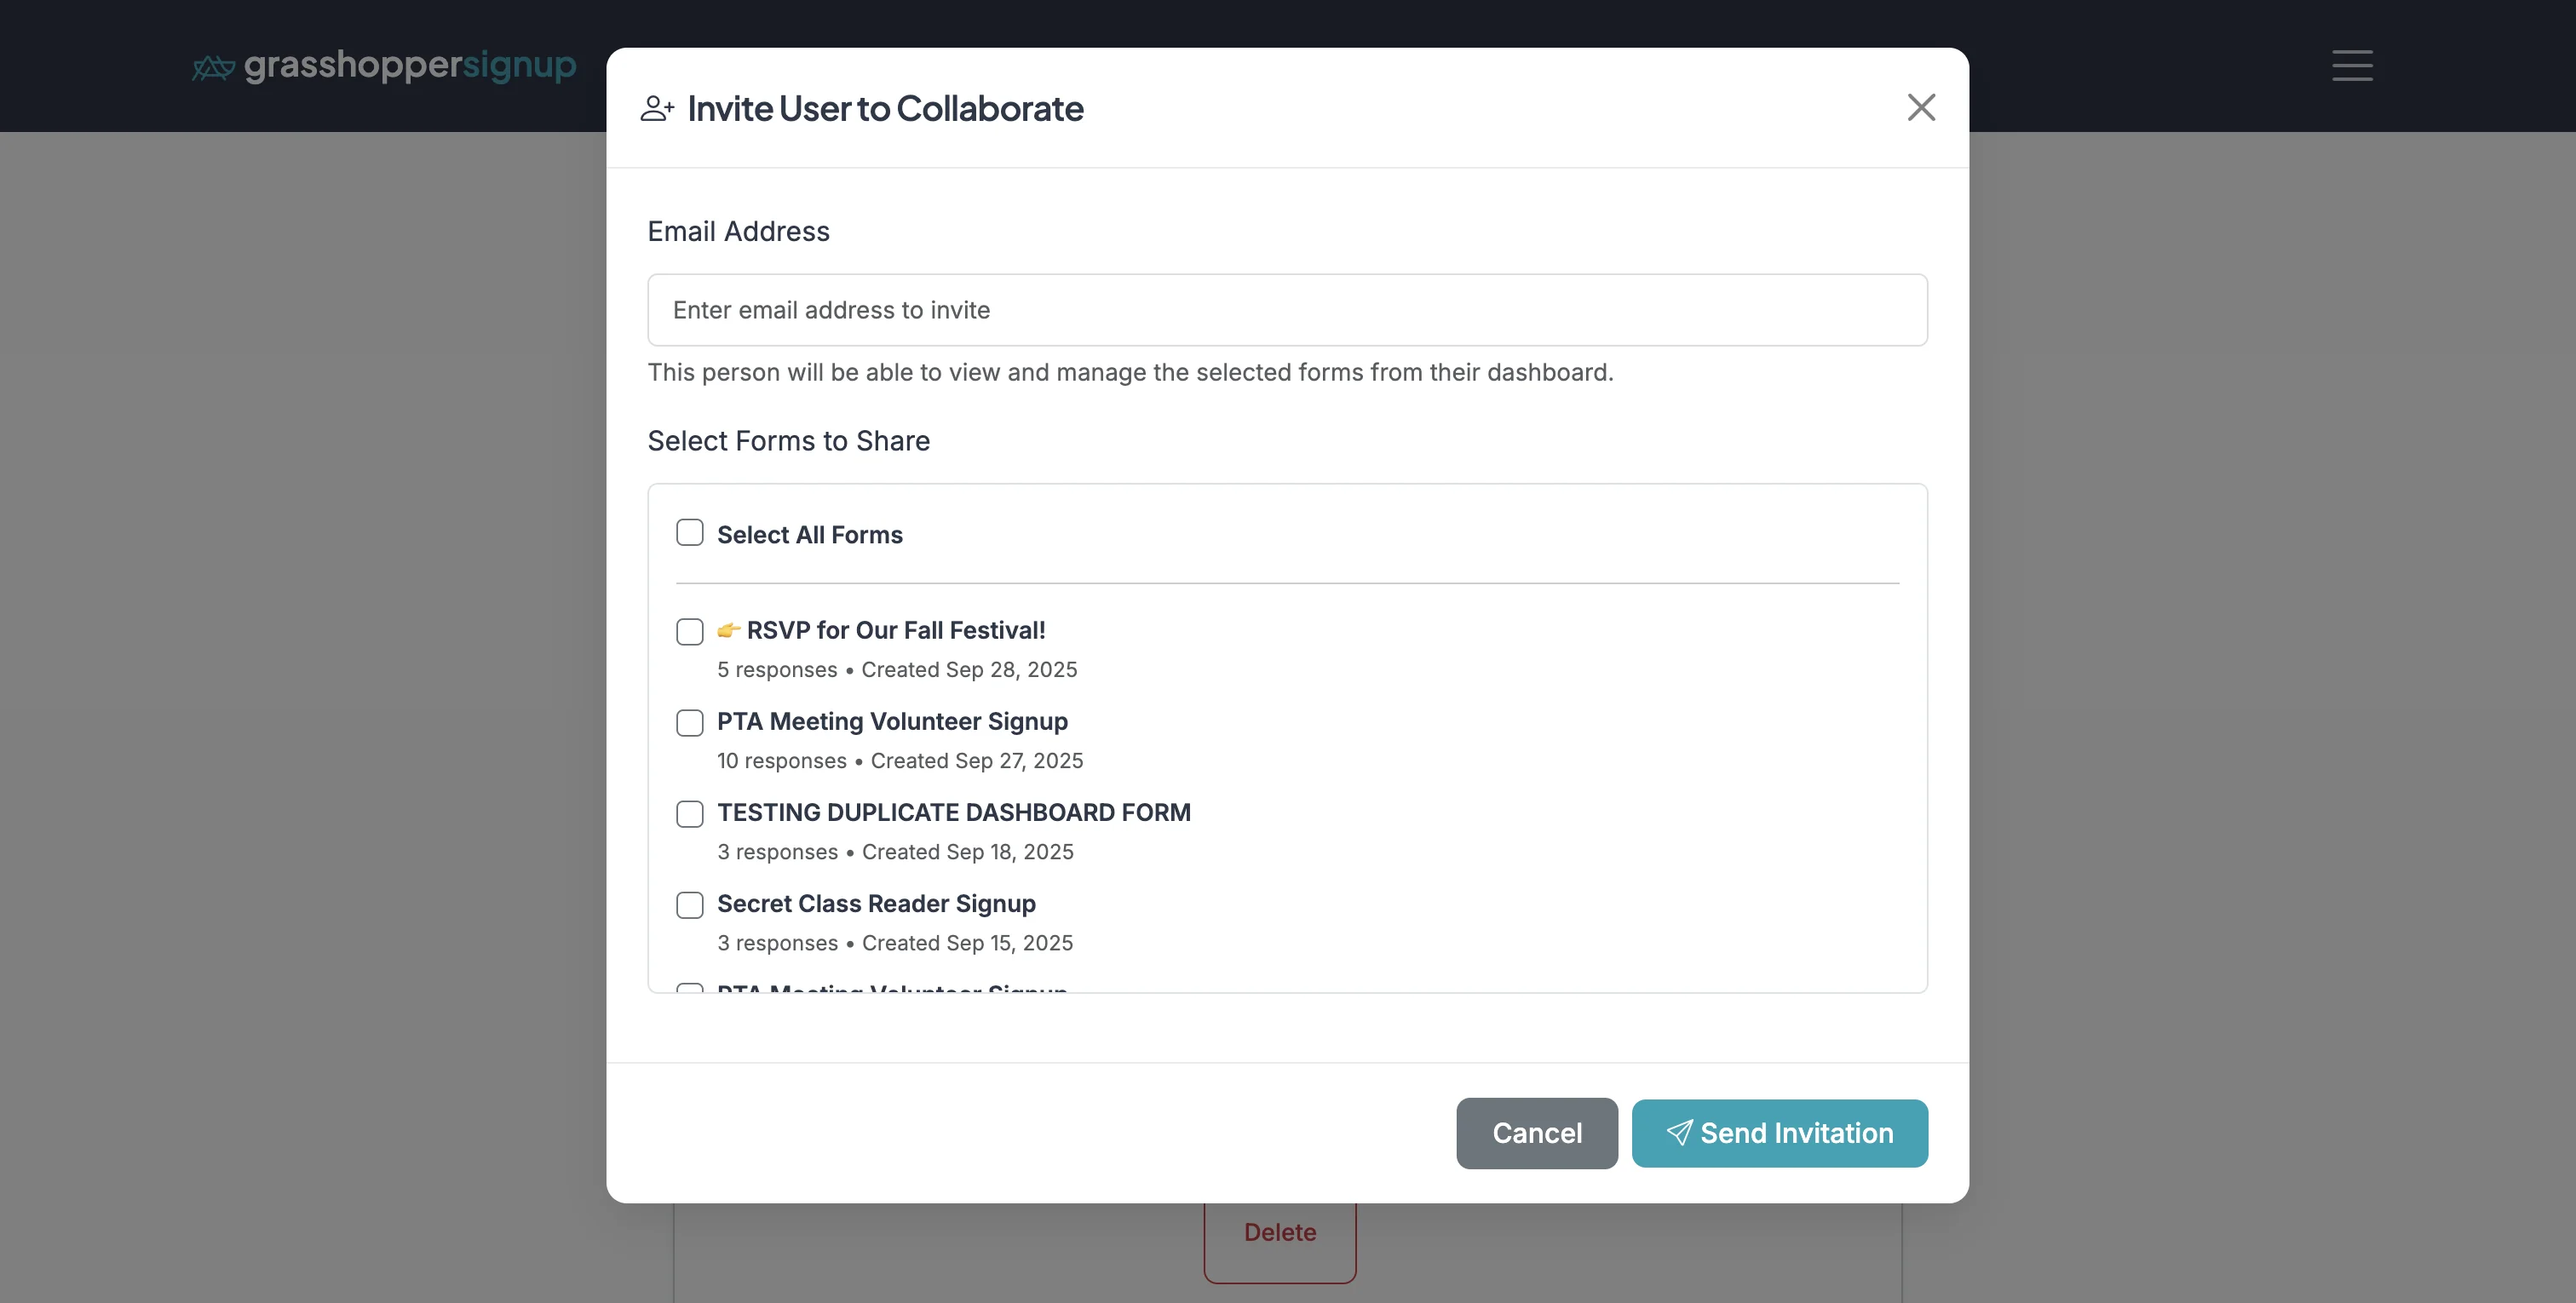This screenshot has height=1303, width=2576.
Task: Click the invite-user icon beside the dialog title
Action: (x=658, y=108)
